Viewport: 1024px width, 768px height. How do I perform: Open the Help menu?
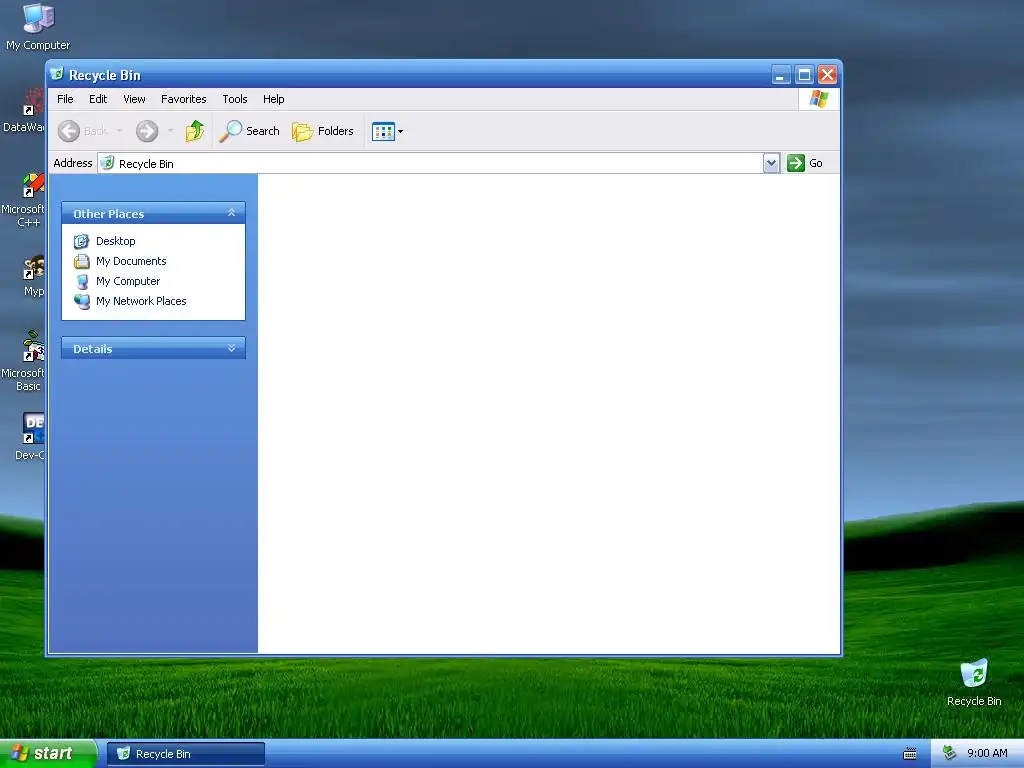pyautogui.click(x=274, y=99)
